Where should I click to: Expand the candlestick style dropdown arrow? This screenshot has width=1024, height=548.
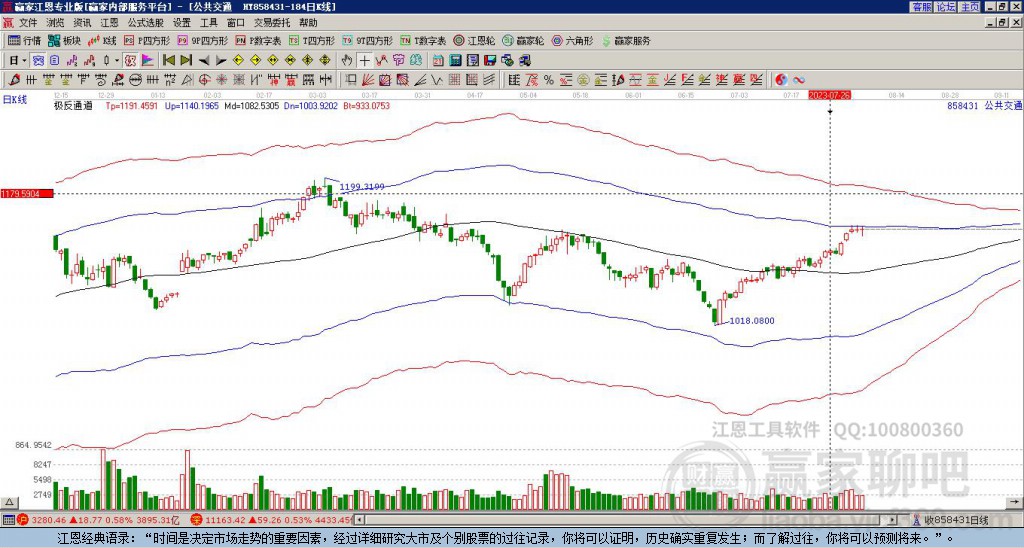[117, 61]
